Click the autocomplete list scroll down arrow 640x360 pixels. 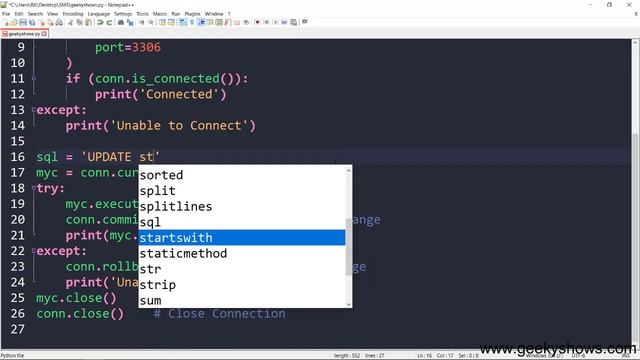[x=349, y=304]
